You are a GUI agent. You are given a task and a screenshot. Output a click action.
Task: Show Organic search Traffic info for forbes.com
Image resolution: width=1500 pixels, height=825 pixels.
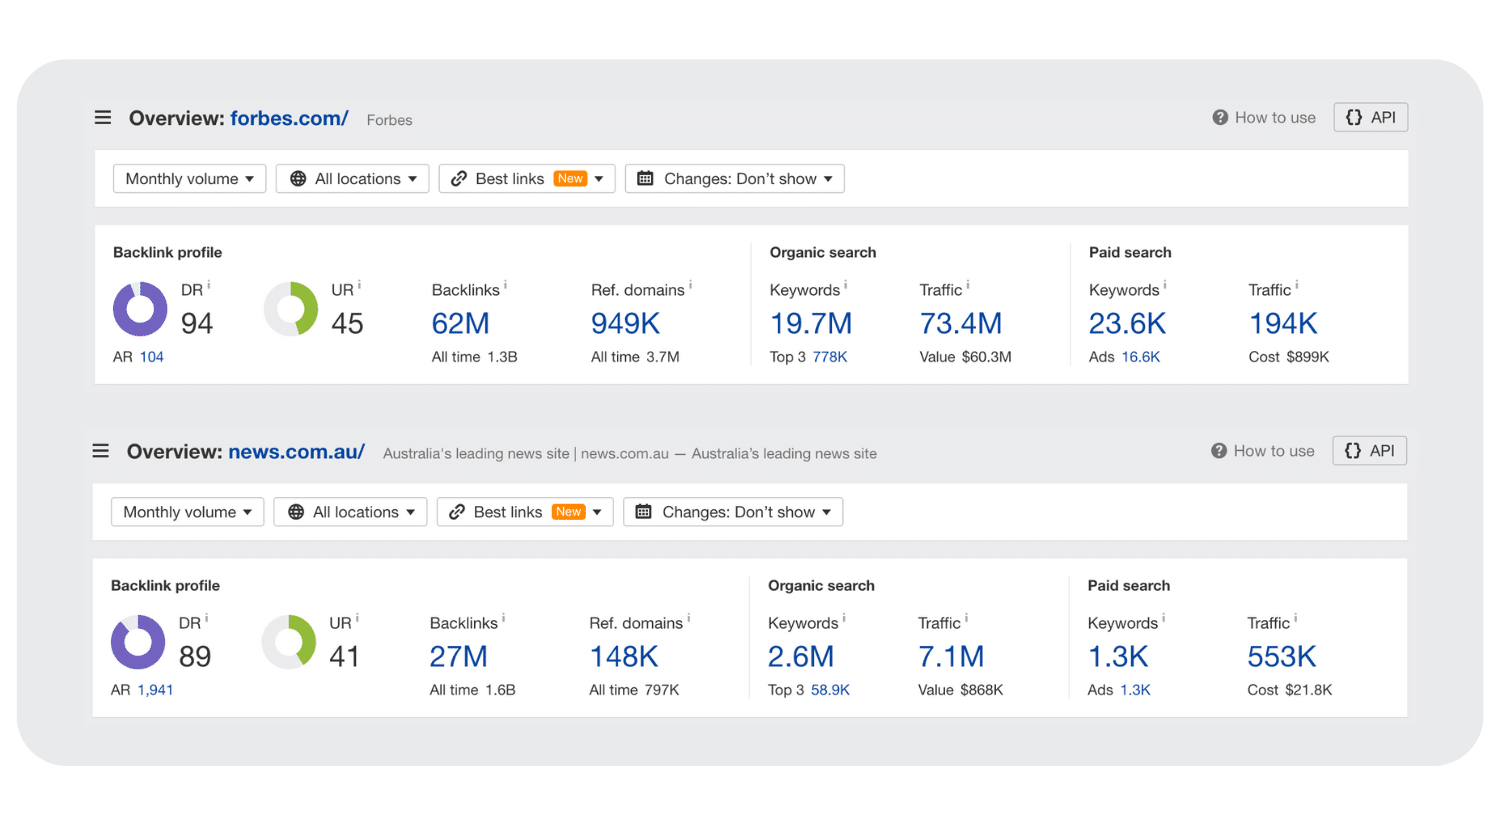pos(967,286)
